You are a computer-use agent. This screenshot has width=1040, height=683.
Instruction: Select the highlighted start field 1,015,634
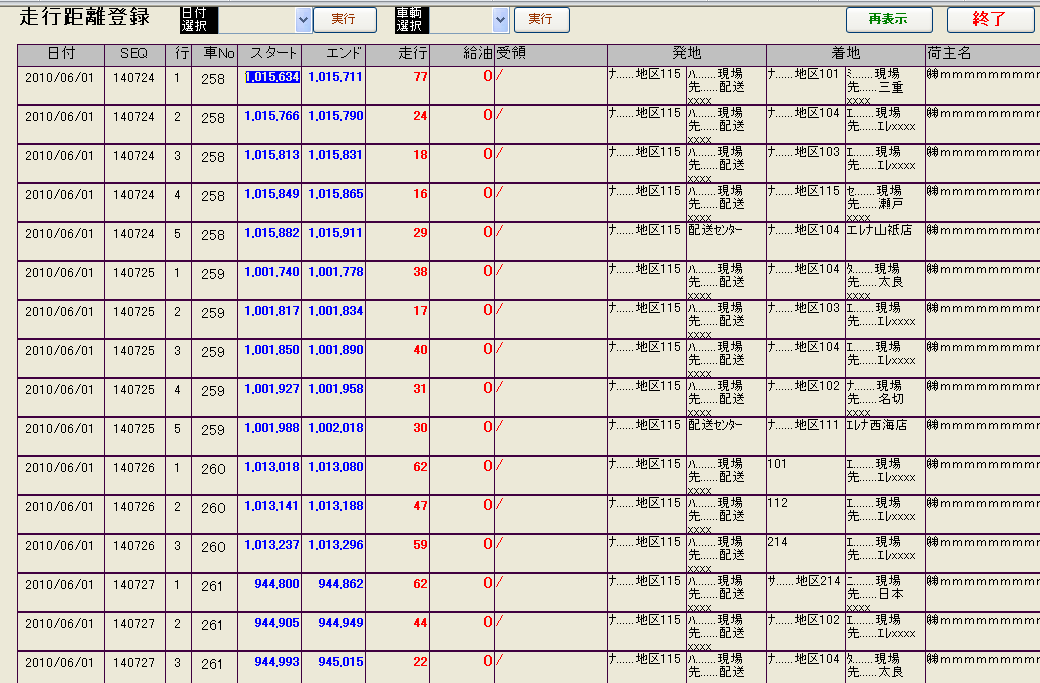tap(271, 77)
